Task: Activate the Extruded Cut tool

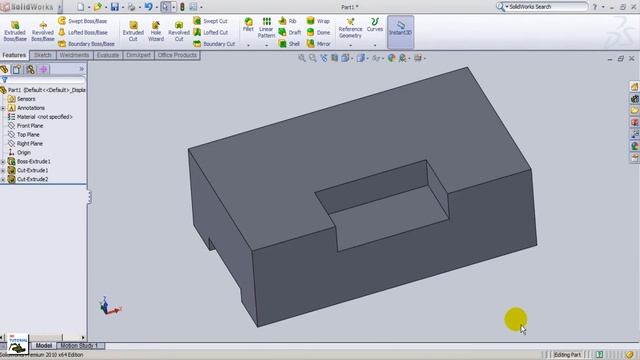Action: (133, 31)
